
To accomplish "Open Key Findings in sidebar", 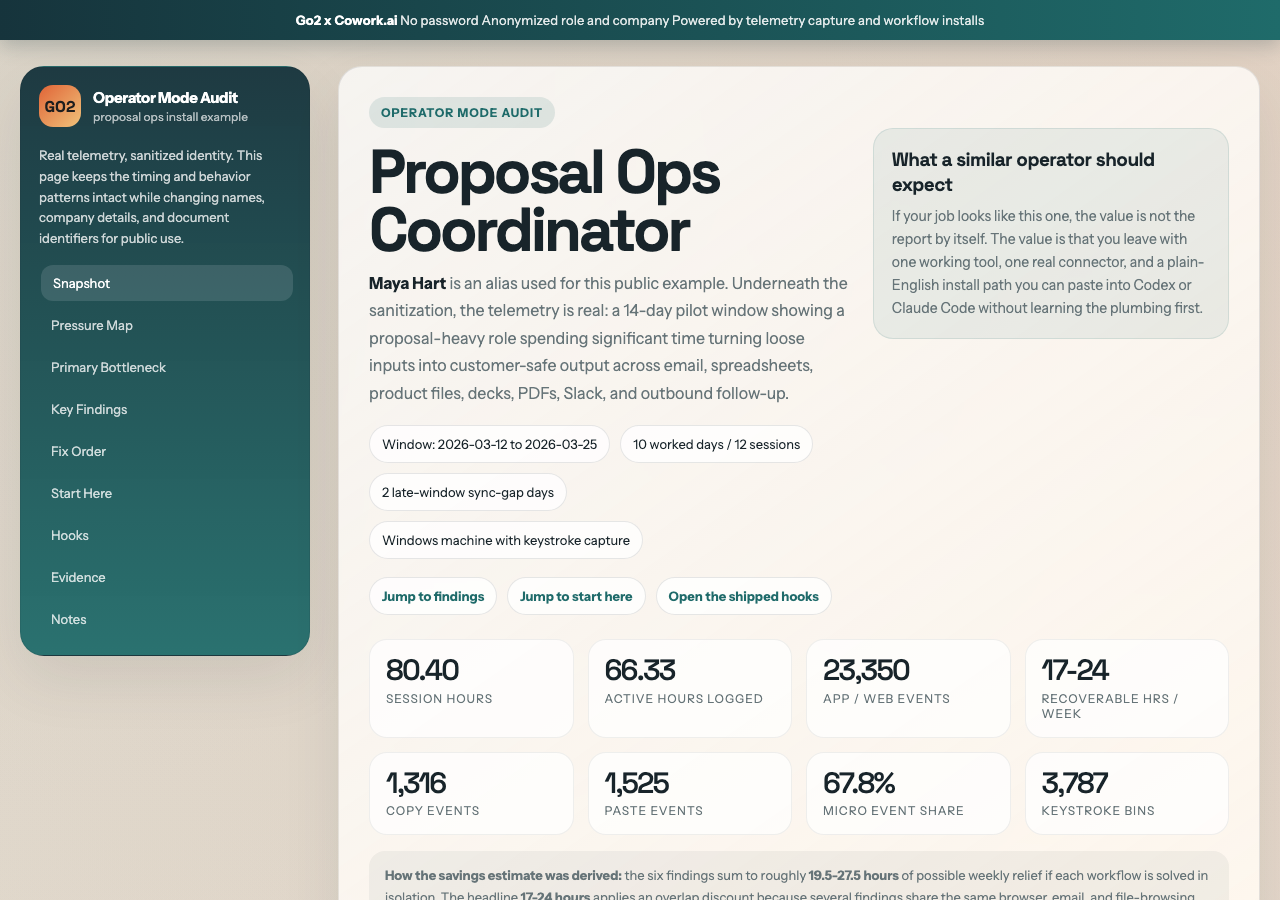I will (167, 409).
